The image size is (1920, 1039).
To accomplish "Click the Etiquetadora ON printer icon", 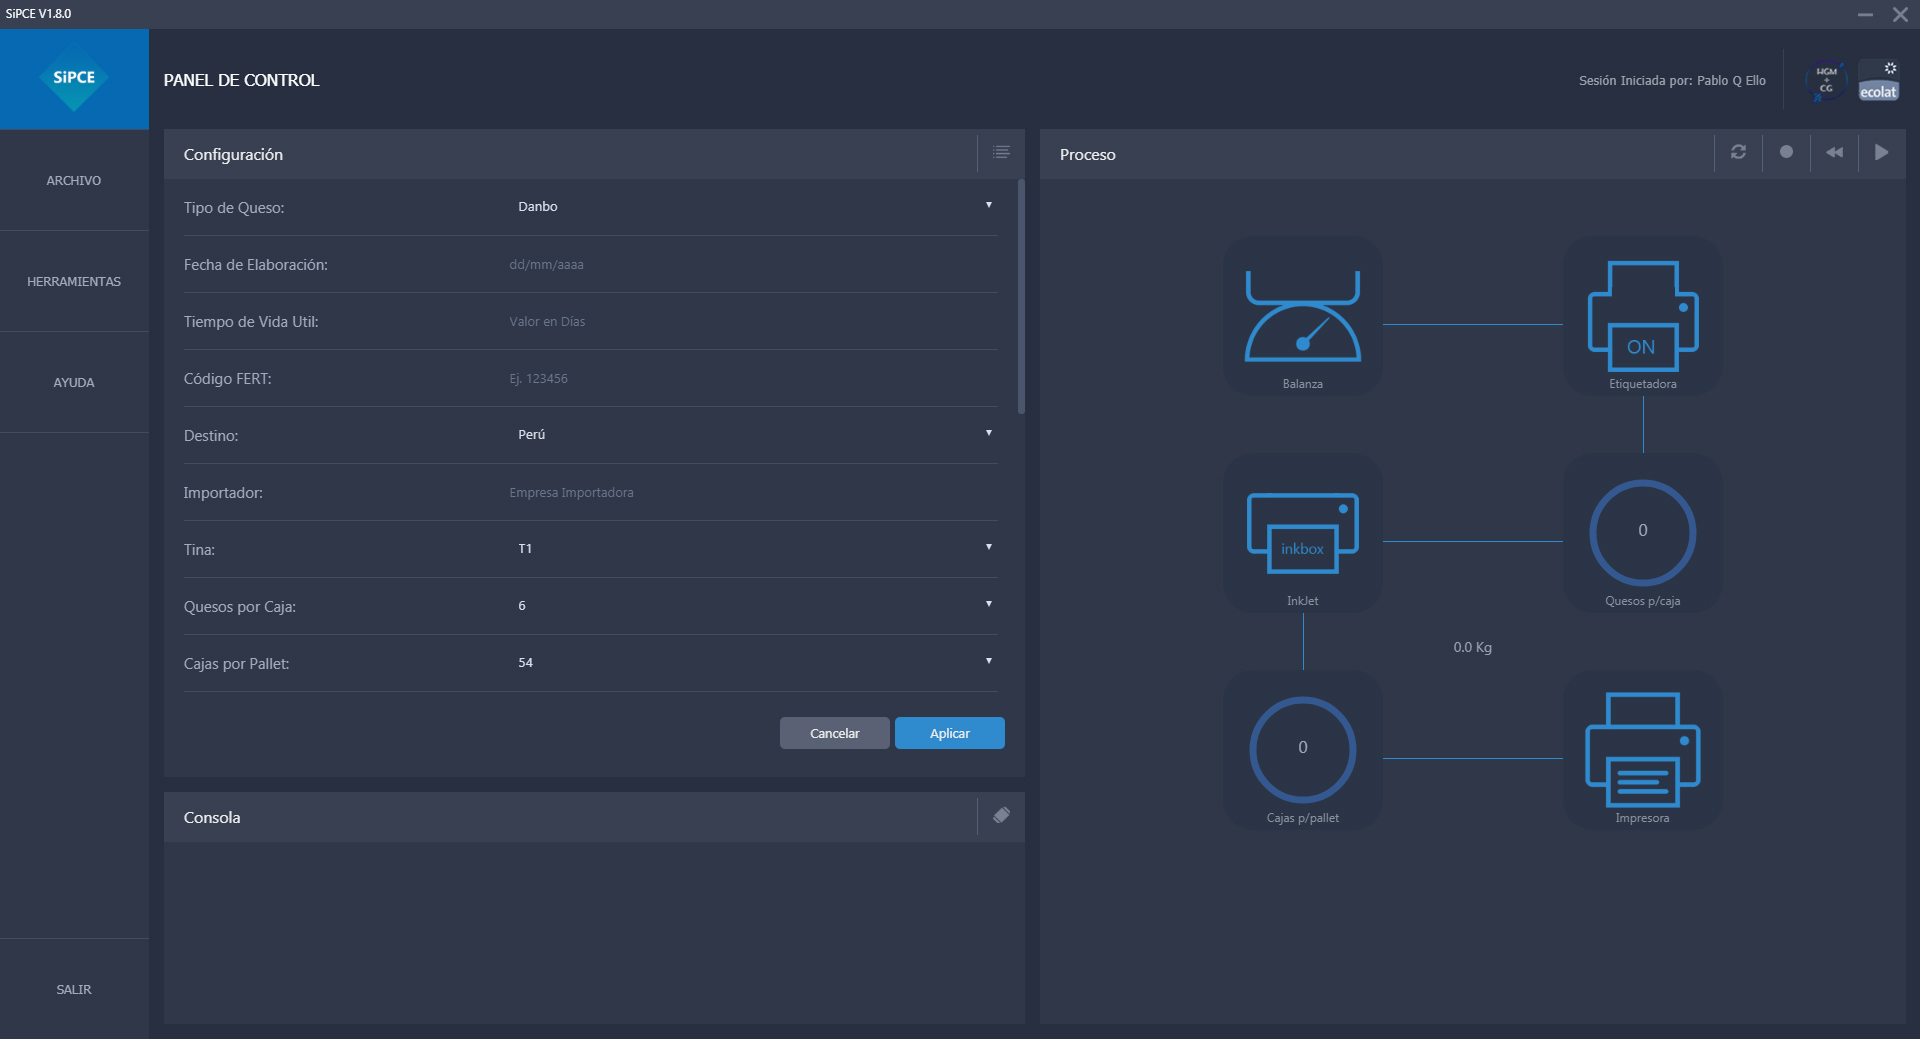I will click(x=1642, y=317).
